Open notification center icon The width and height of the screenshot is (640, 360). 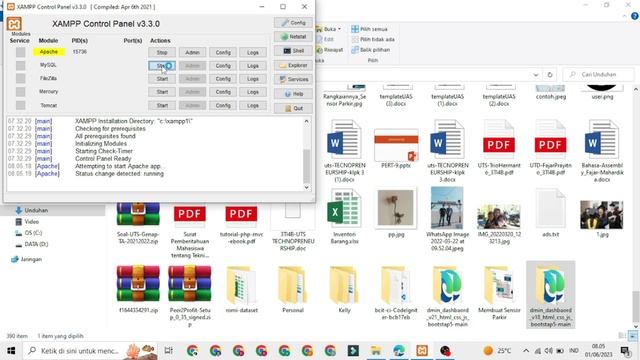(x=625, y=351)
